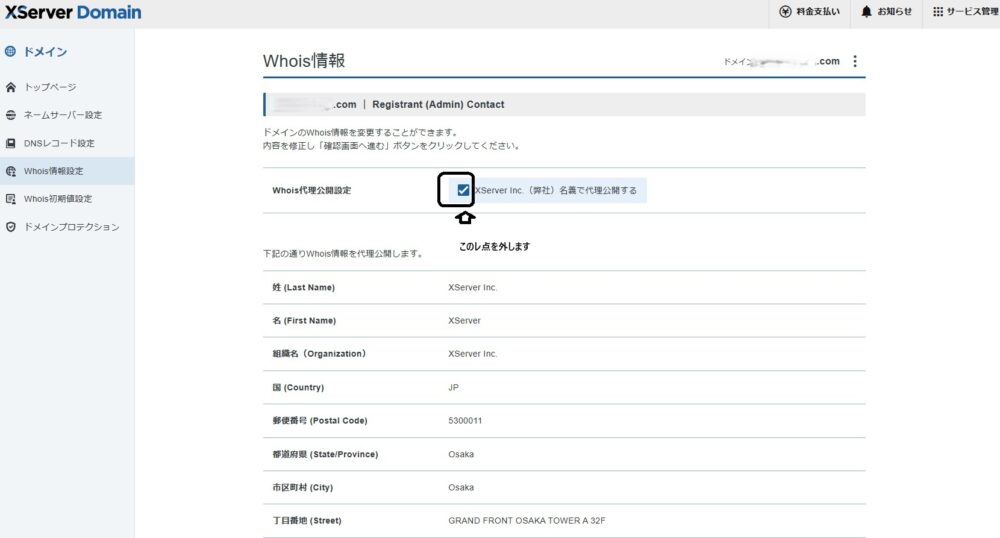
Task: Click the yen payment icon
Action: (x=785, y=12)
